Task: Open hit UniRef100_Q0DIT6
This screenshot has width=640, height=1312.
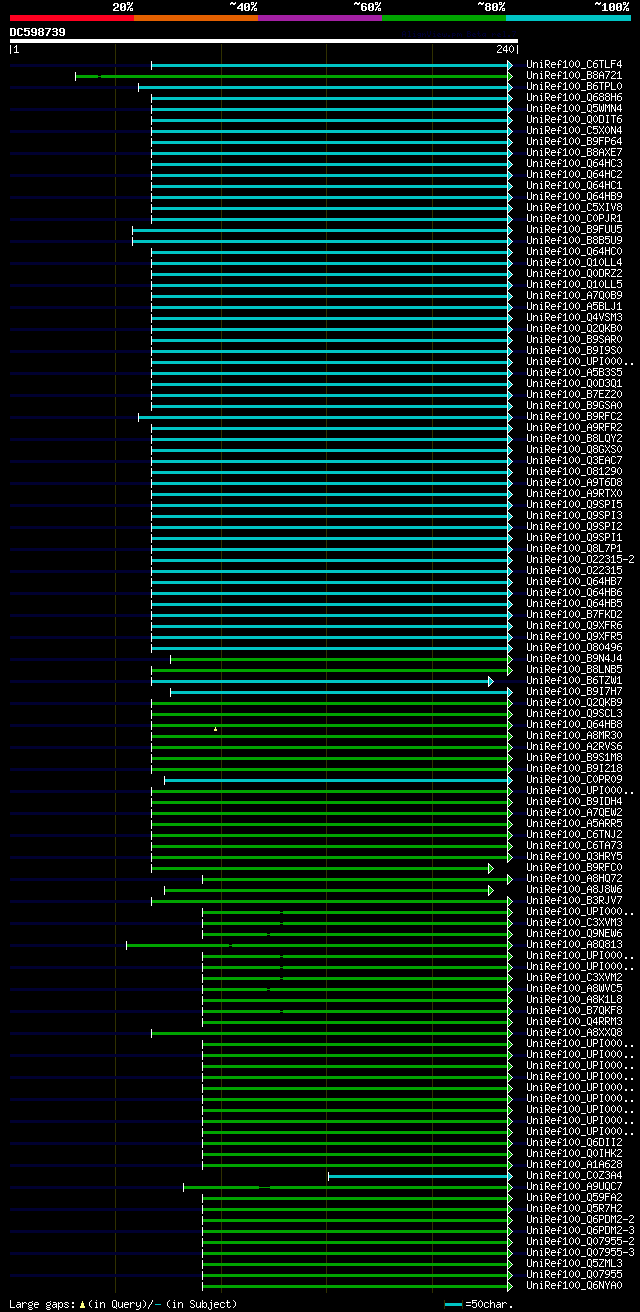Action: point(574,120)
